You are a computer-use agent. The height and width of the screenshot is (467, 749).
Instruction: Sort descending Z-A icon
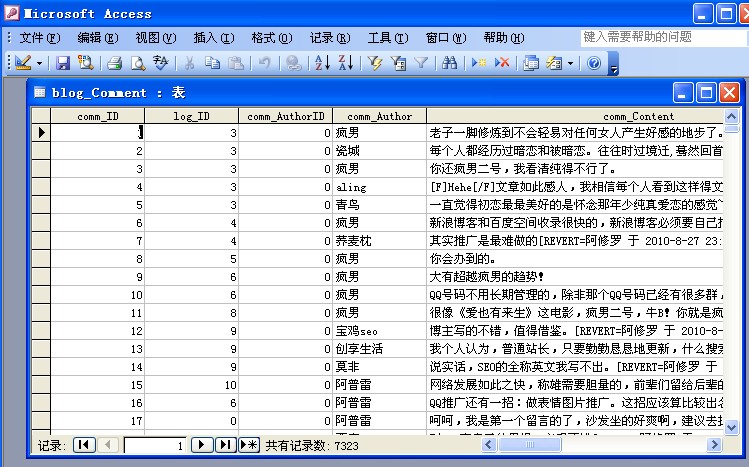click(346, 63)
